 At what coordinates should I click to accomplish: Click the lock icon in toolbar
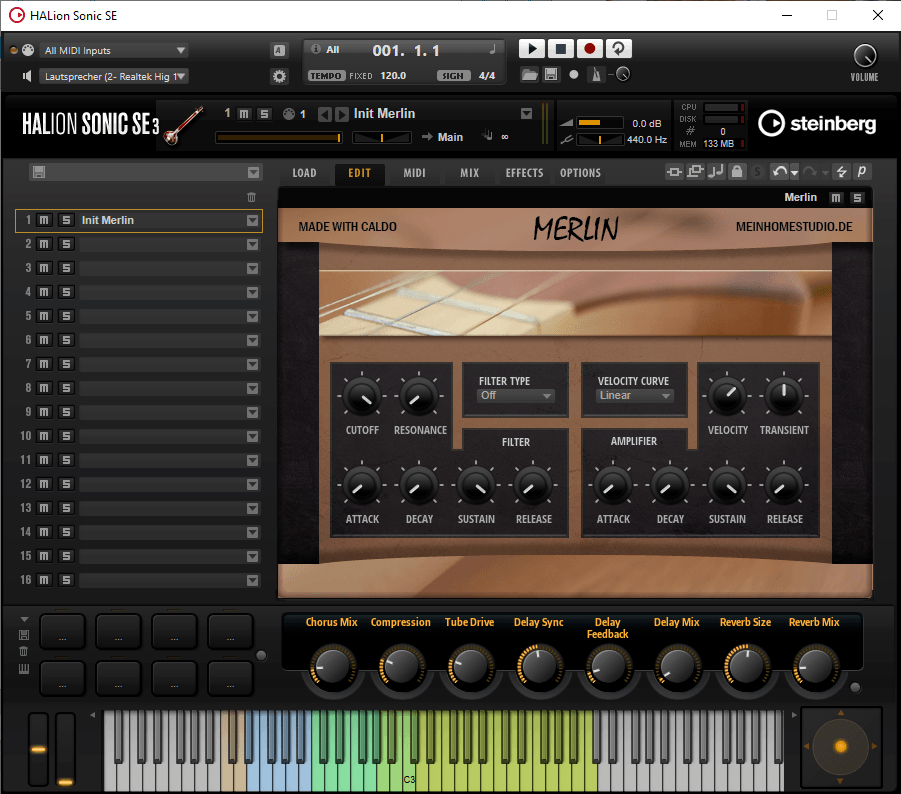point(737,171)
